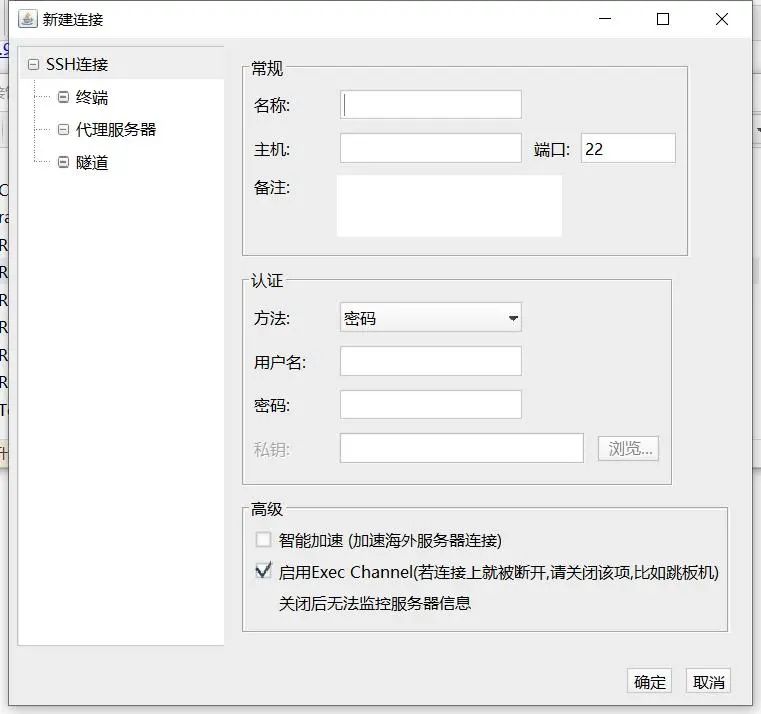Viewport: 761px width, 714px height.
Task: Click the 主机 input field
Action: click(430, 148)
